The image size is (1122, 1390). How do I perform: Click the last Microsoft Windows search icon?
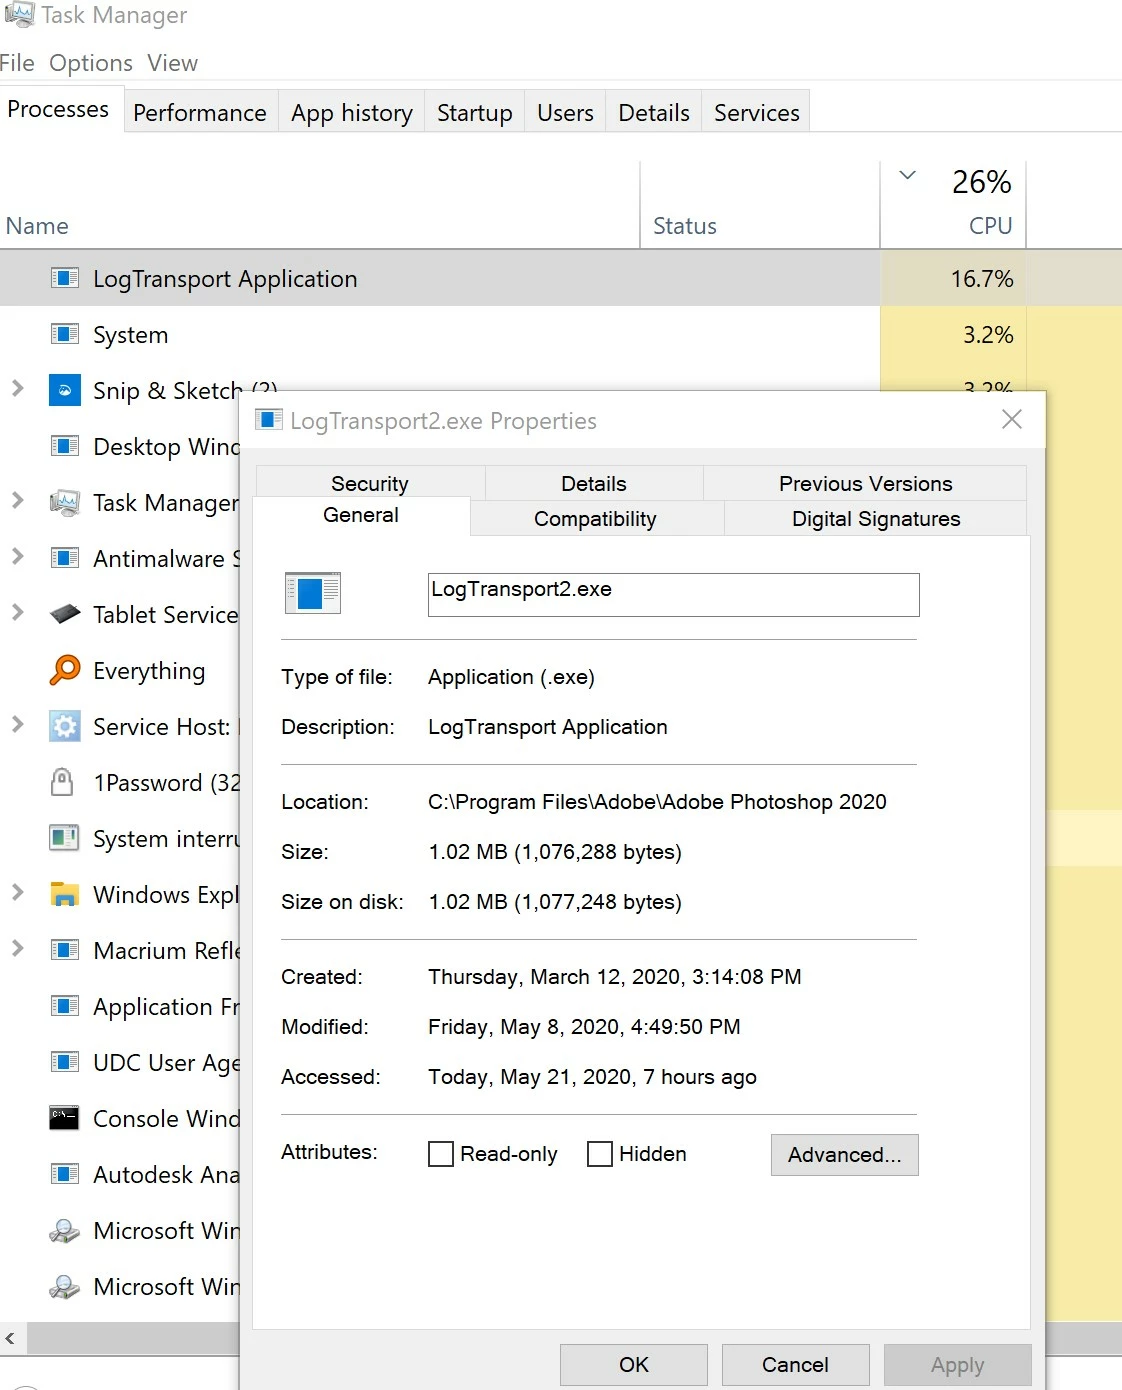tap(65, 1286)
